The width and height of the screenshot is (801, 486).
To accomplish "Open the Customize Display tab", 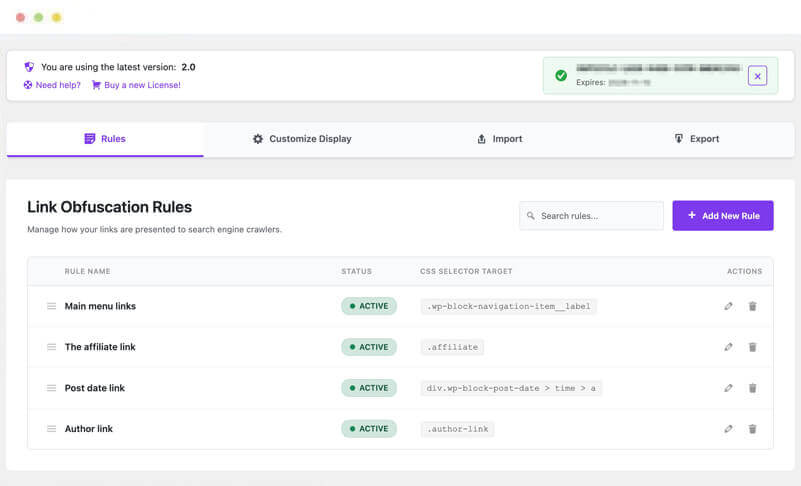I will pyautogui.click(x=302, y=139).
